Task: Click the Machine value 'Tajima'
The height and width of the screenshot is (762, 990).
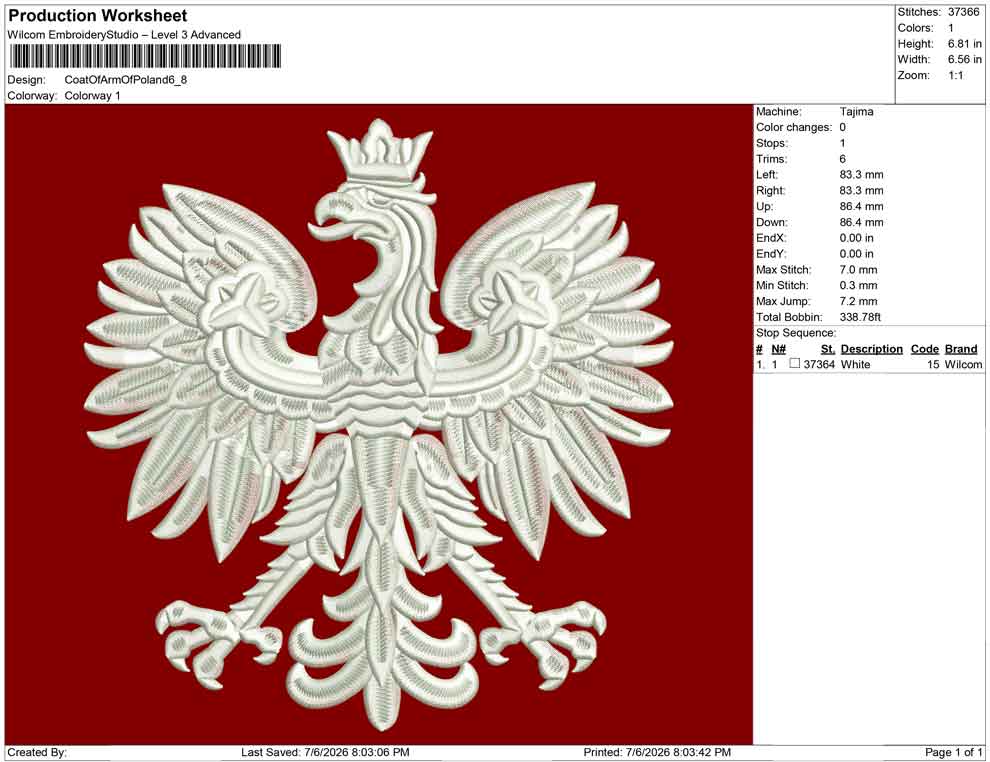Action: tap(856, 112)
